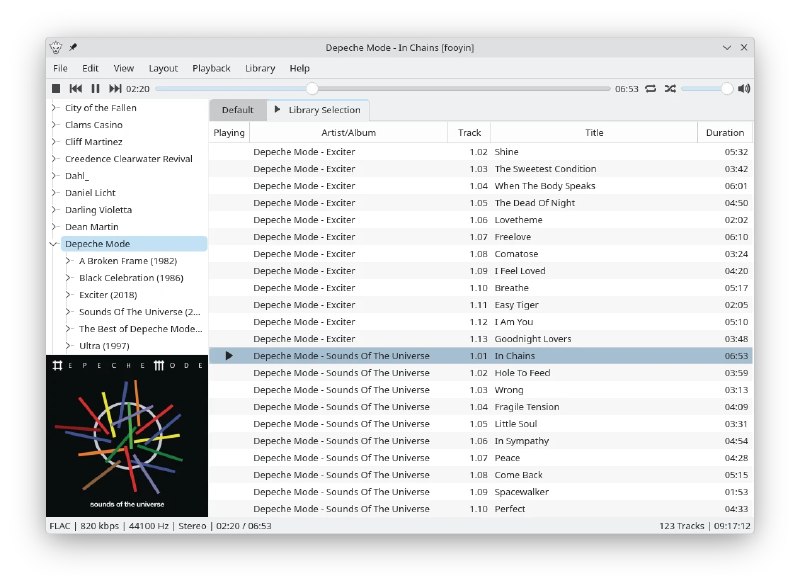Expand Black Celebration (1986) album
Image resolution: width=800 pixels, height=588 pixels.
point(69,278)
